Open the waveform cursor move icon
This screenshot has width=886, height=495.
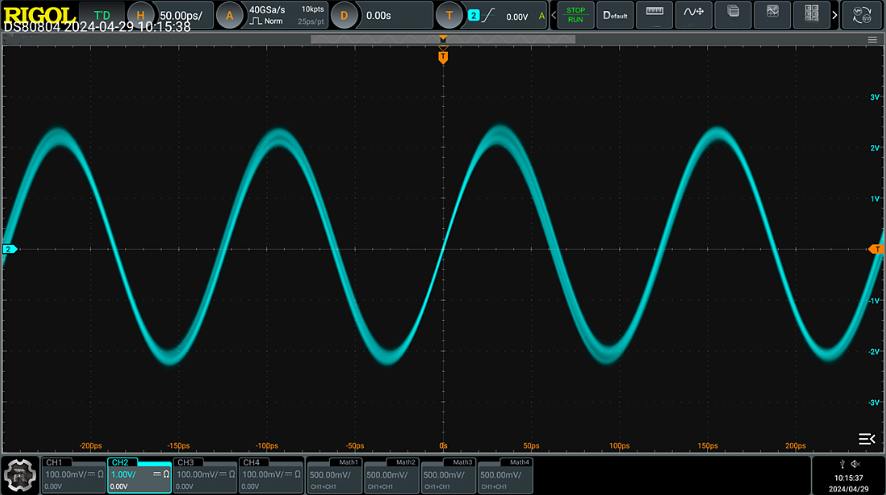coord(693,15)
